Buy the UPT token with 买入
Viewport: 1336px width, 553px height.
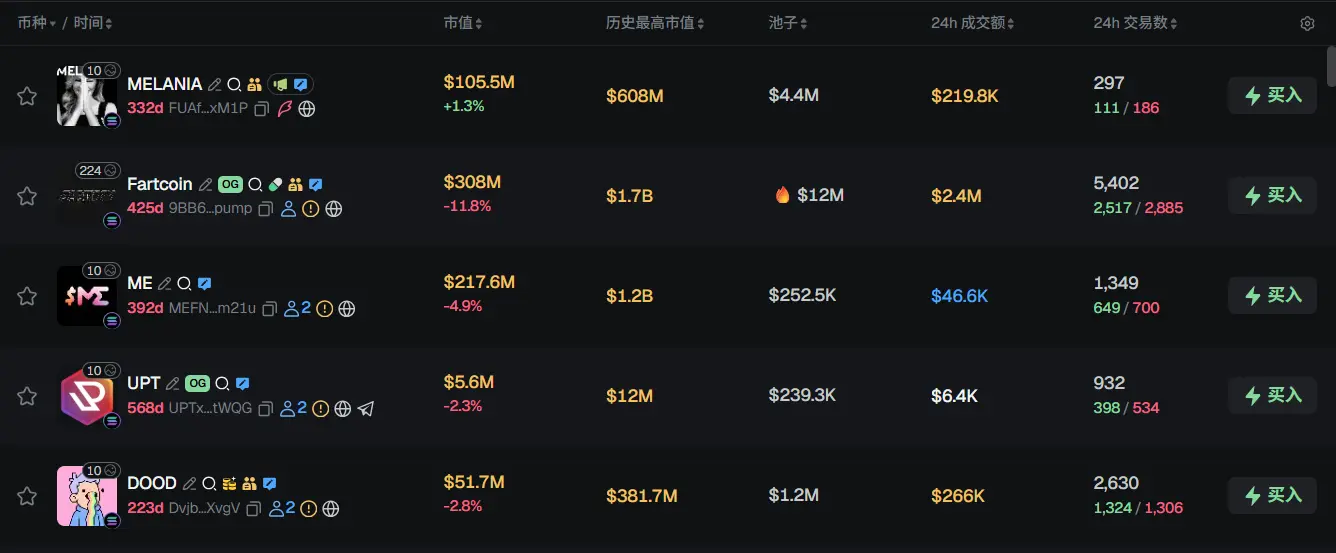point(1272,396)
